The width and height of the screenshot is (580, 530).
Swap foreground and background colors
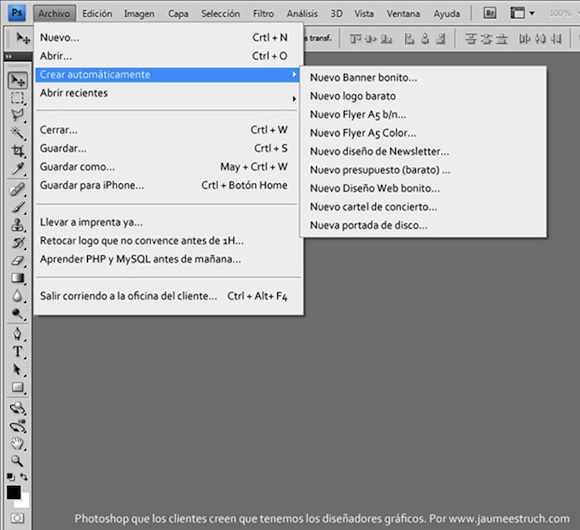[x=24, y=477]
